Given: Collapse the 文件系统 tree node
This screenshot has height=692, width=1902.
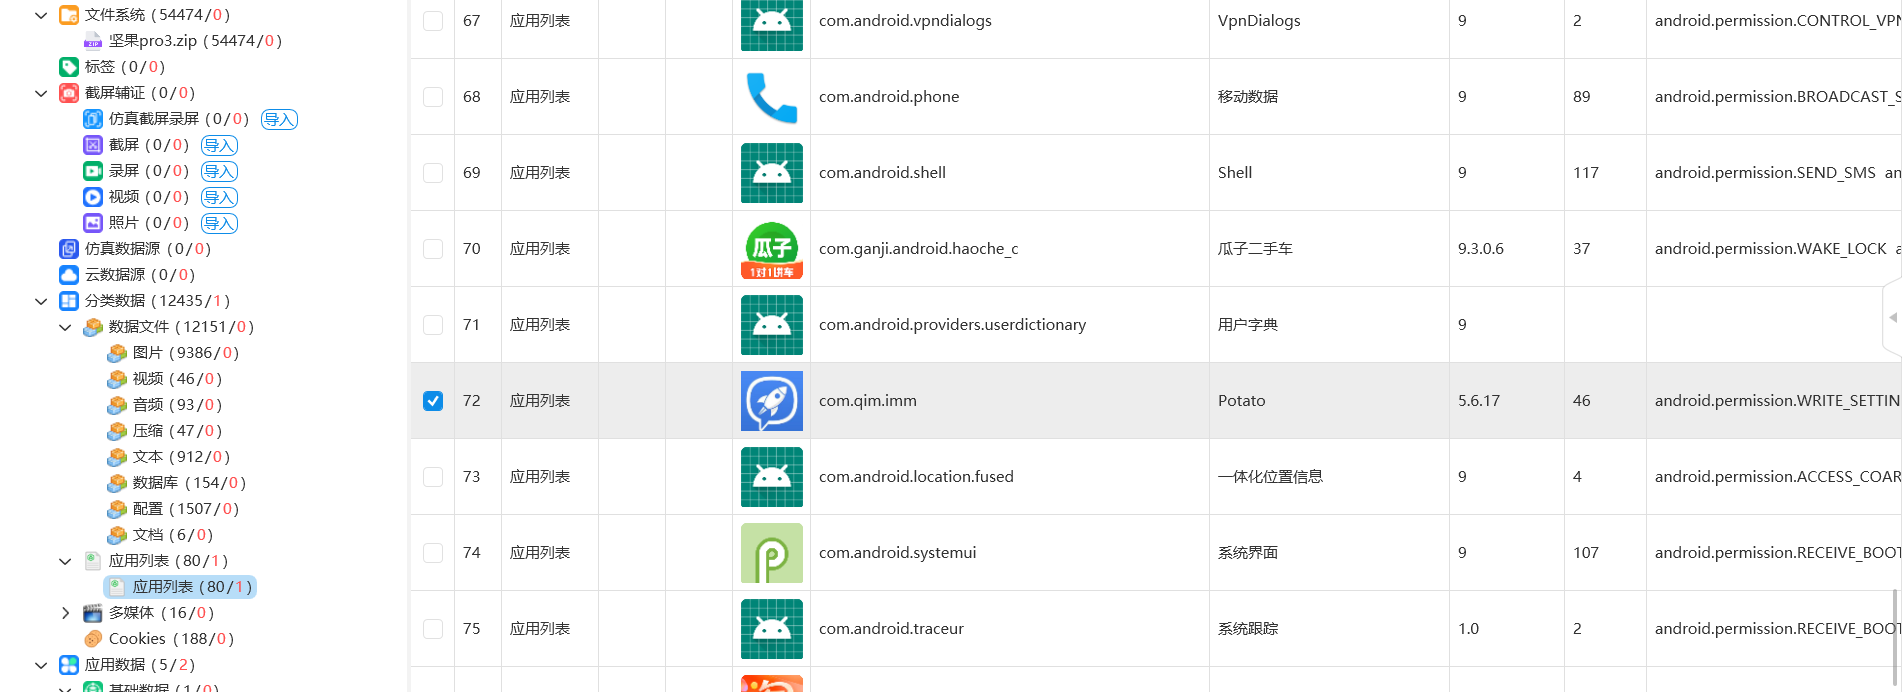Looking at the screenshot, I should click(x=41, y=15).
